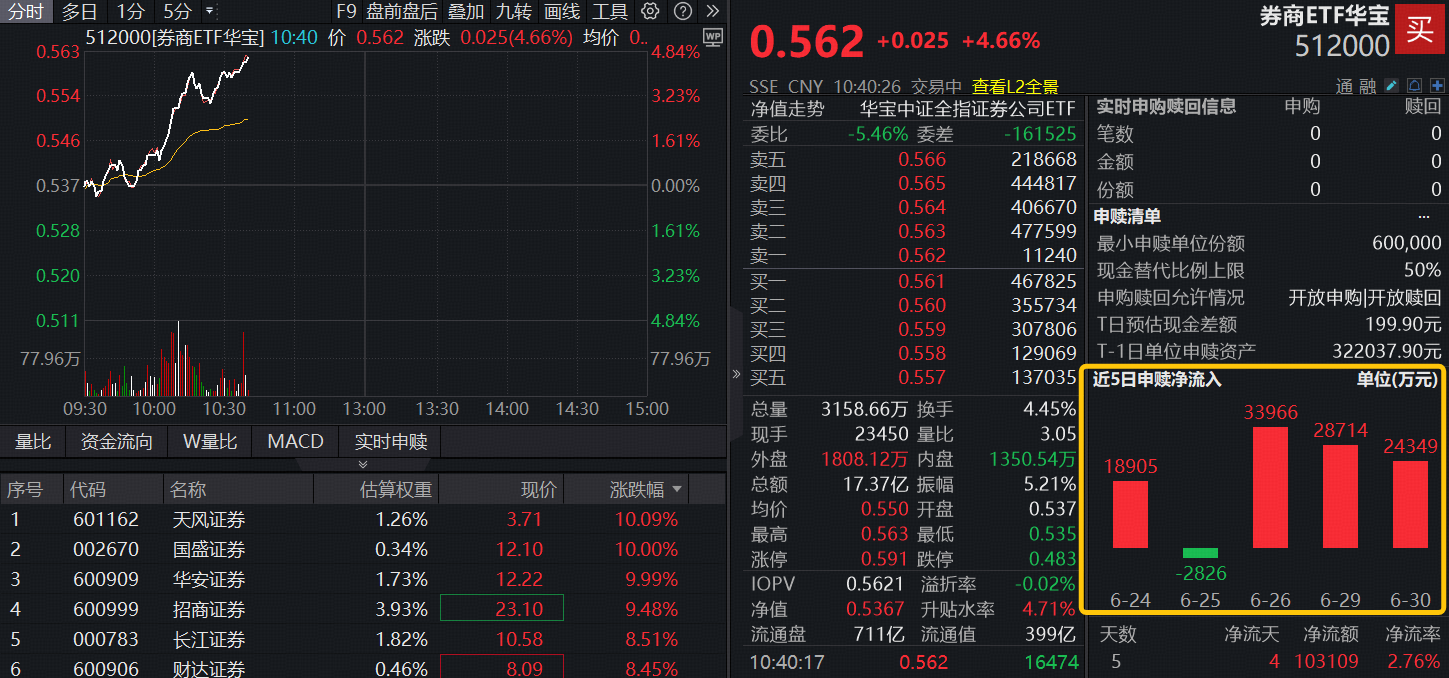
Task: Click the 6-30 bar showing 24349
Action: tap(1410, 504)
